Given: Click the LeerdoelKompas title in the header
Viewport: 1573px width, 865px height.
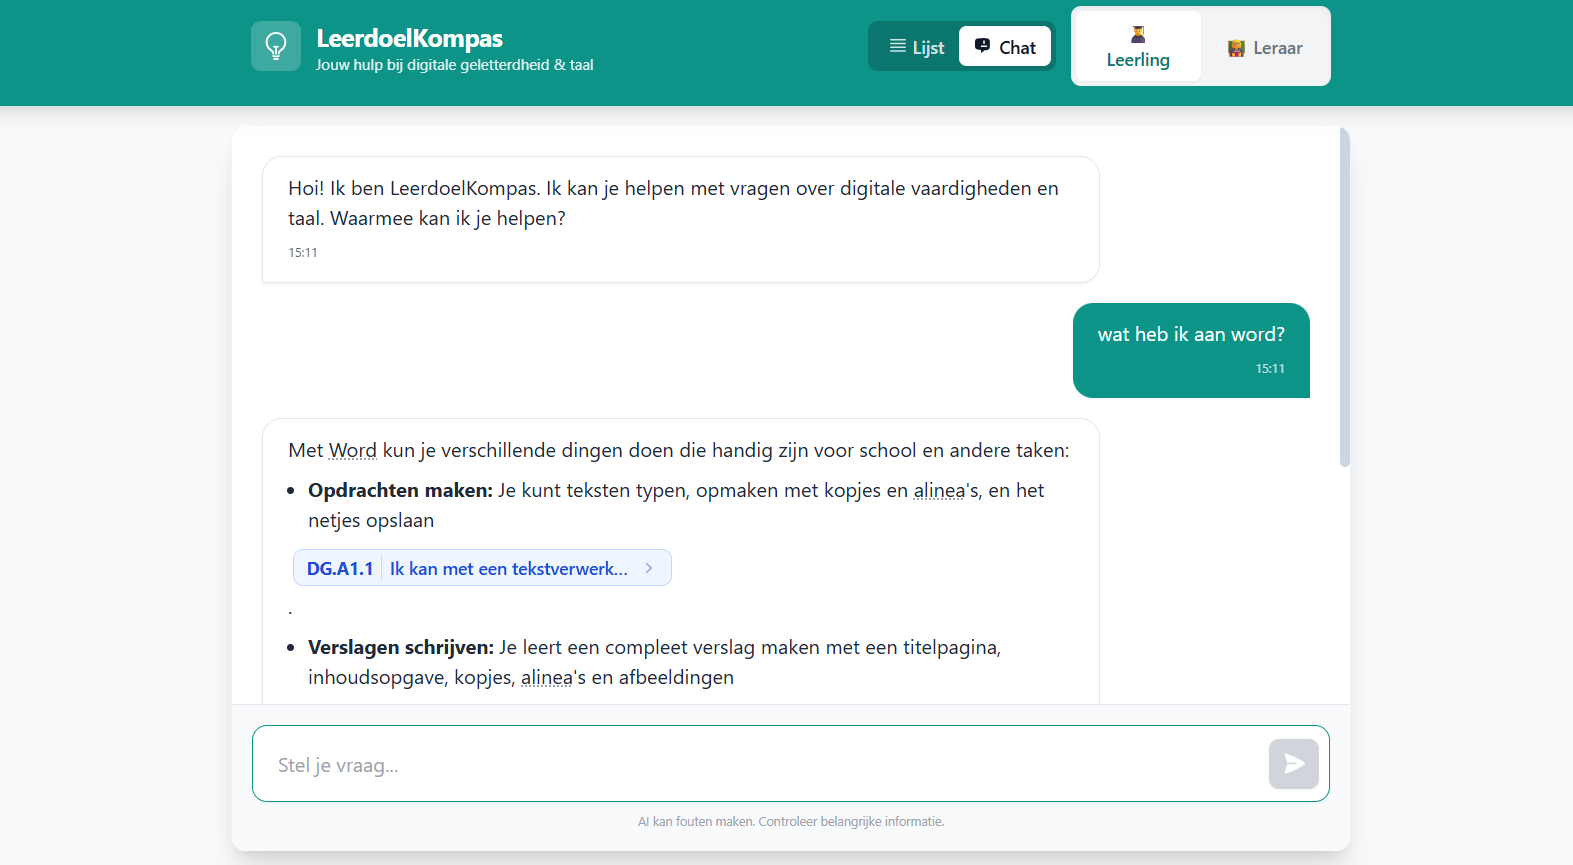Looking at the screenshot, I should [409, 38].
